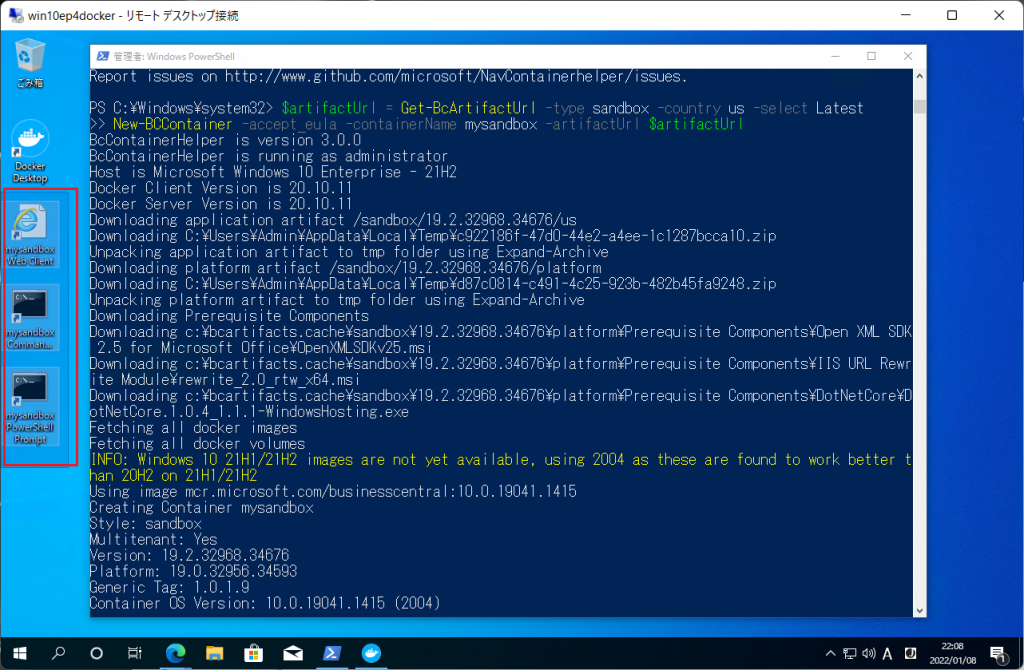Open Task View in taskbar
Screen dimensions: 1024x670
(135, 653)
